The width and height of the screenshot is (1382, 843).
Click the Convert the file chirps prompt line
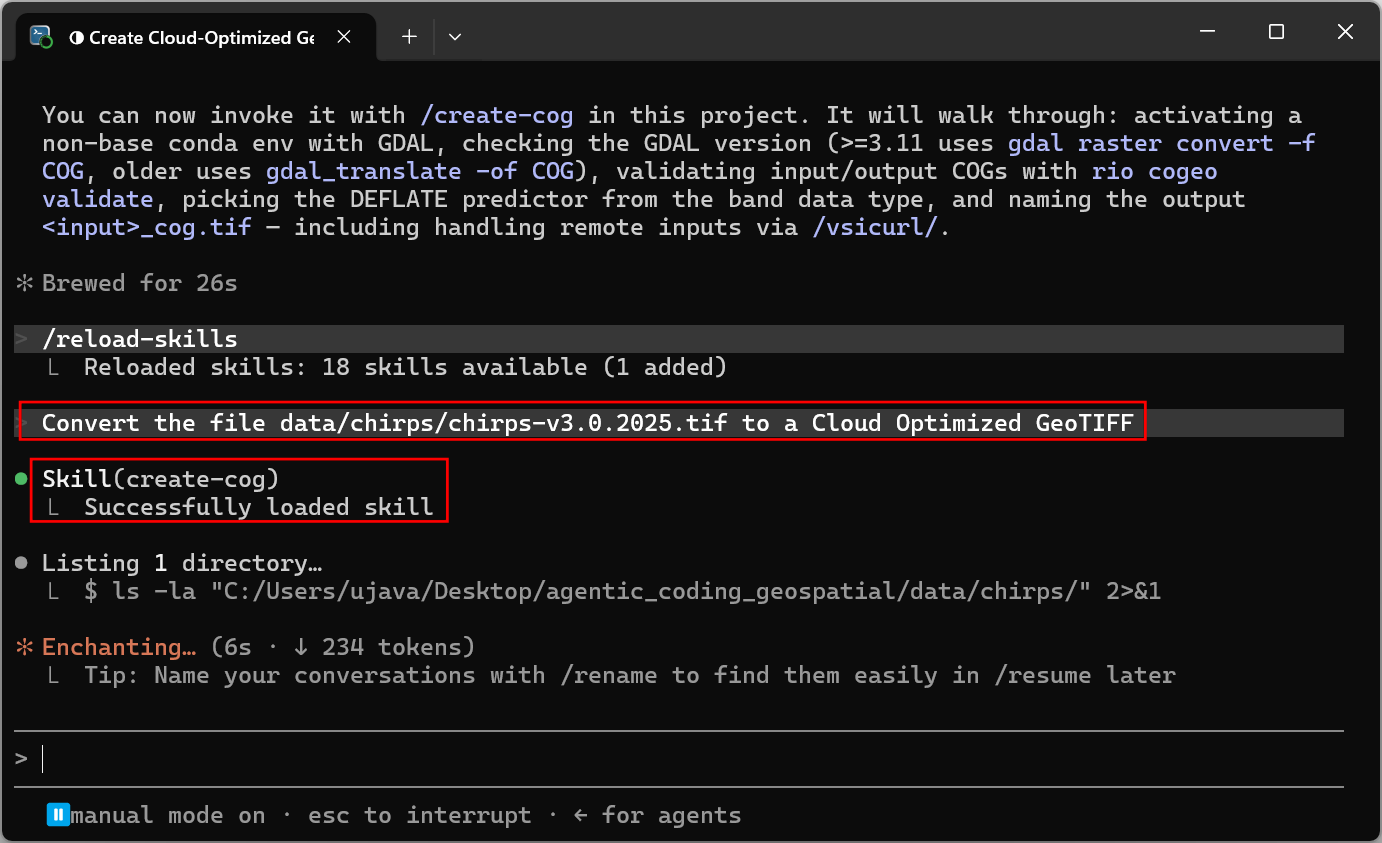pyautogui.click(x=587, y=423)
